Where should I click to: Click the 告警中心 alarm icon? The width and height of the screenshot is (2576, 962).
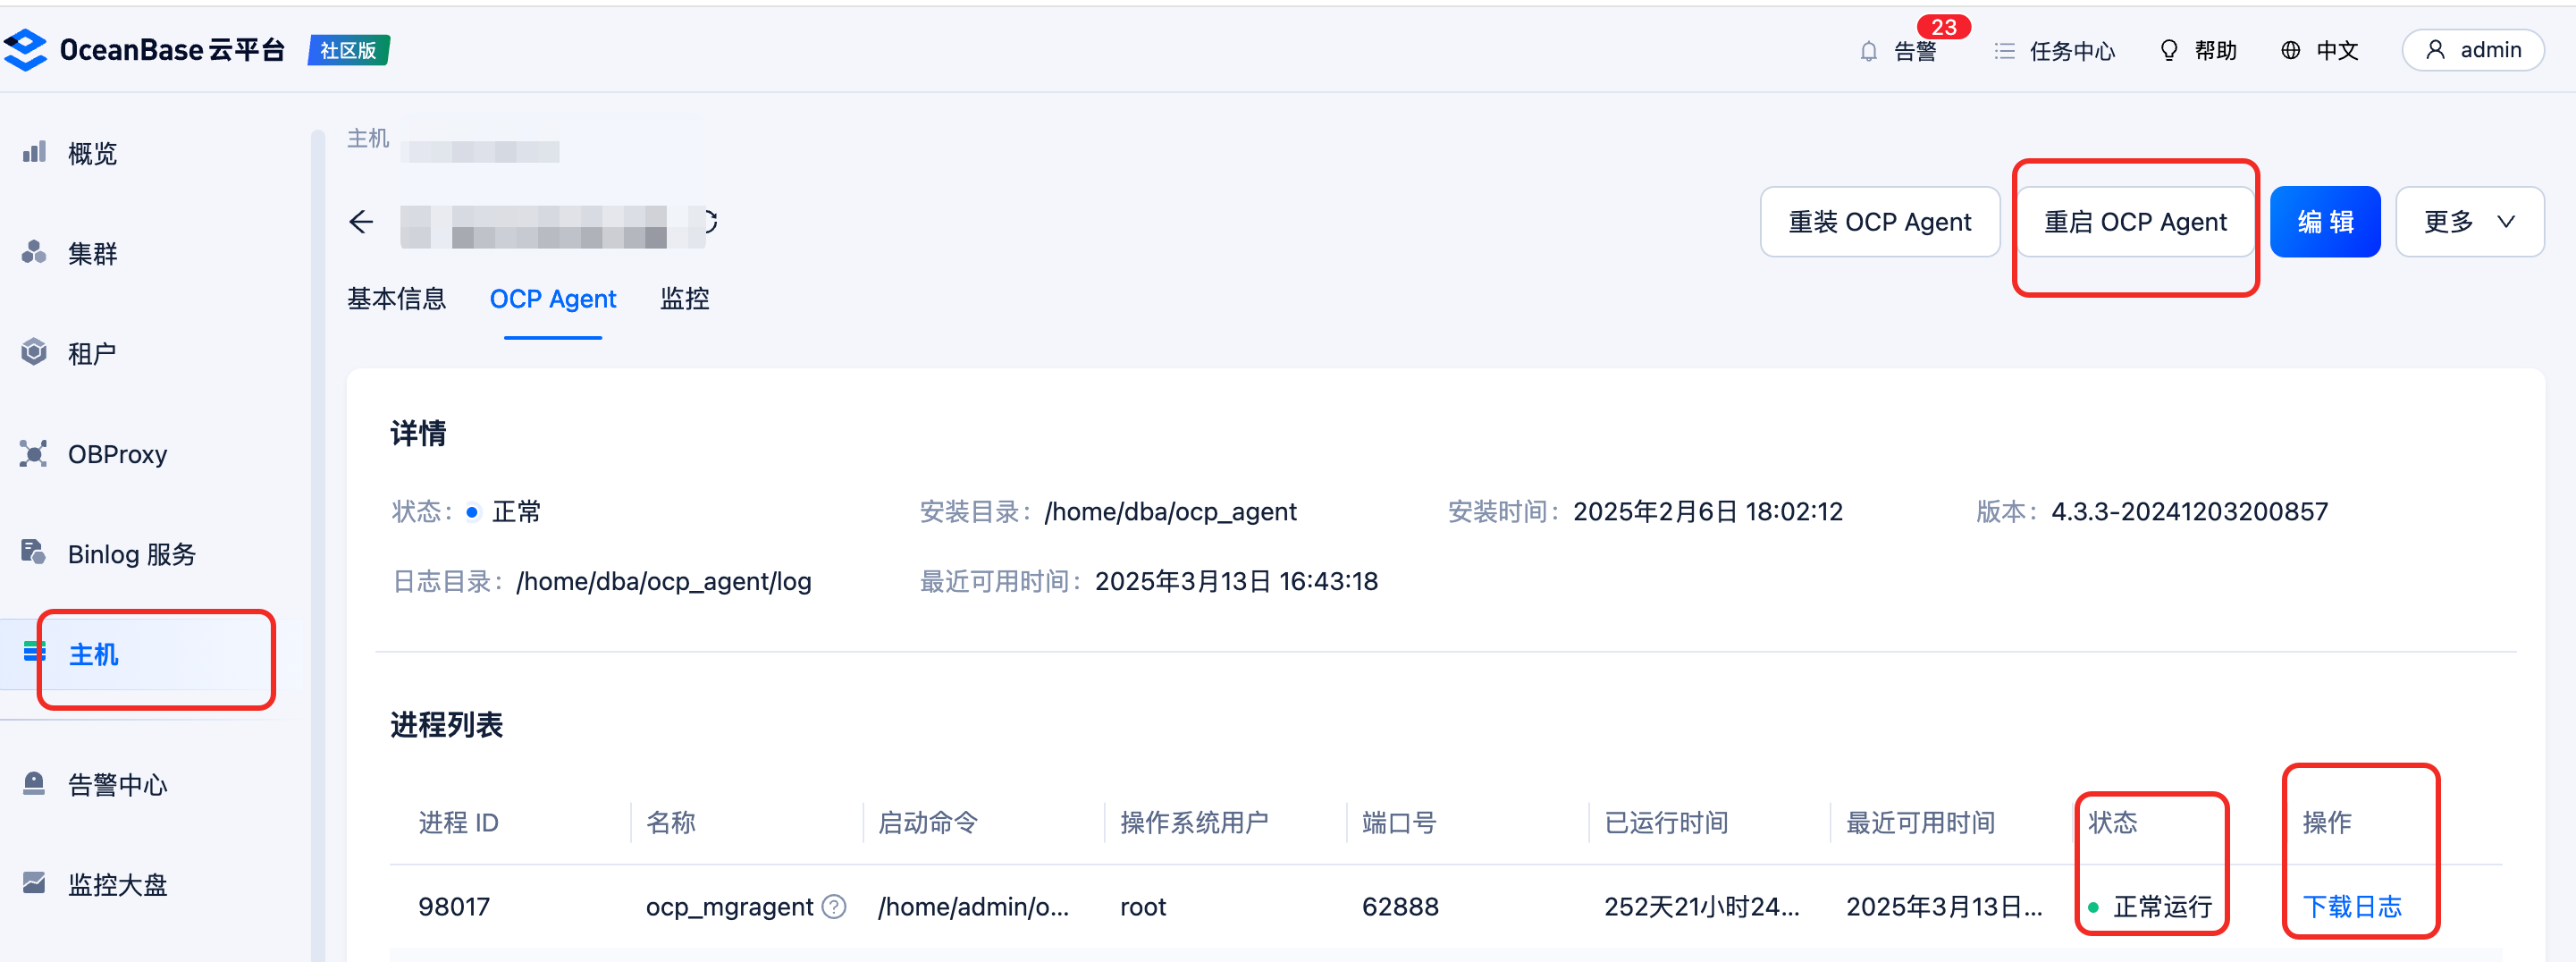(34, 783)
